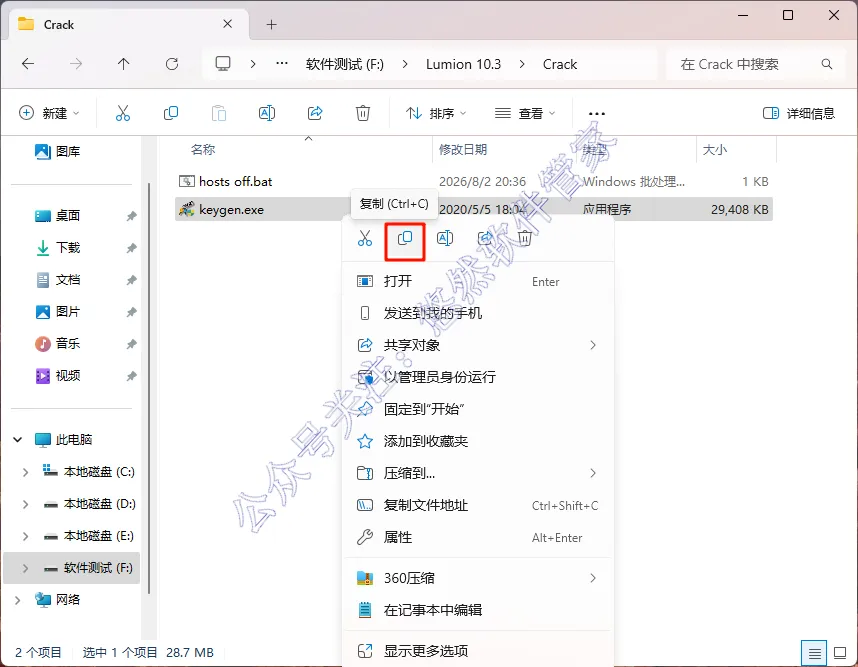Unpin 桌面 via its pin icon
Viewport: 858px width, 667px height.
pos(131,216)
